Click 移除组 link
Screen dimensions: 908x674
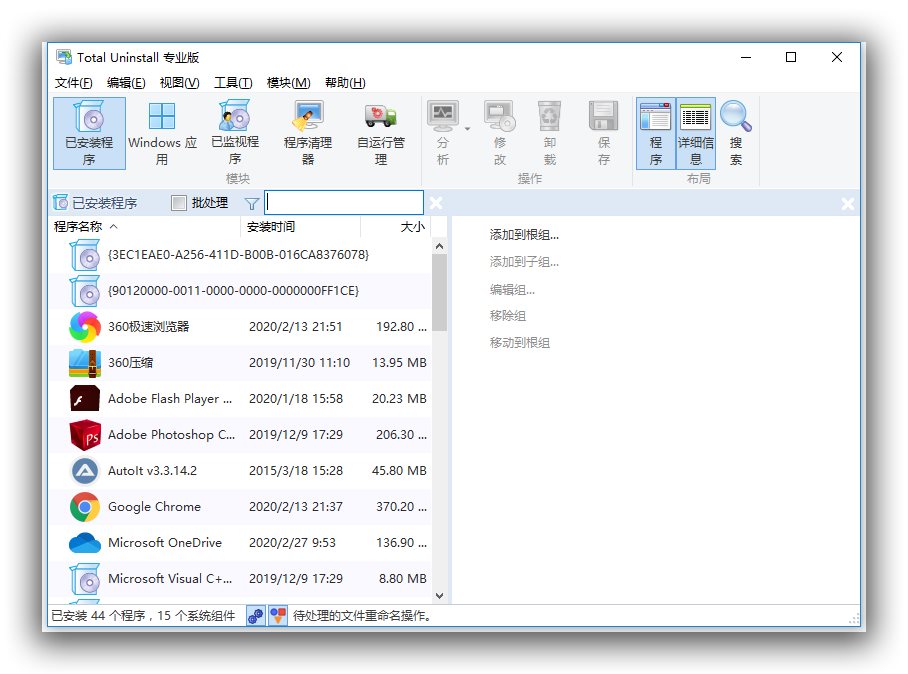click(507, 316)
